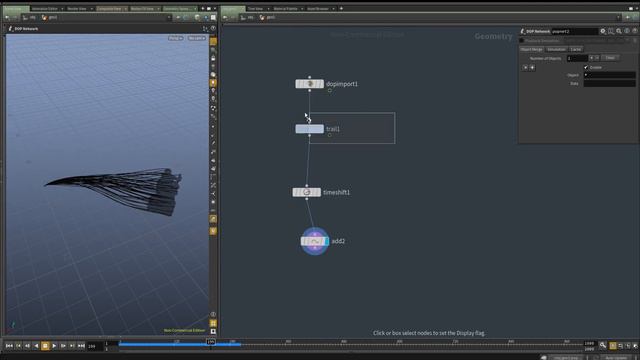
Task: Click the current frame number field
Action: [x=94, y=346]
